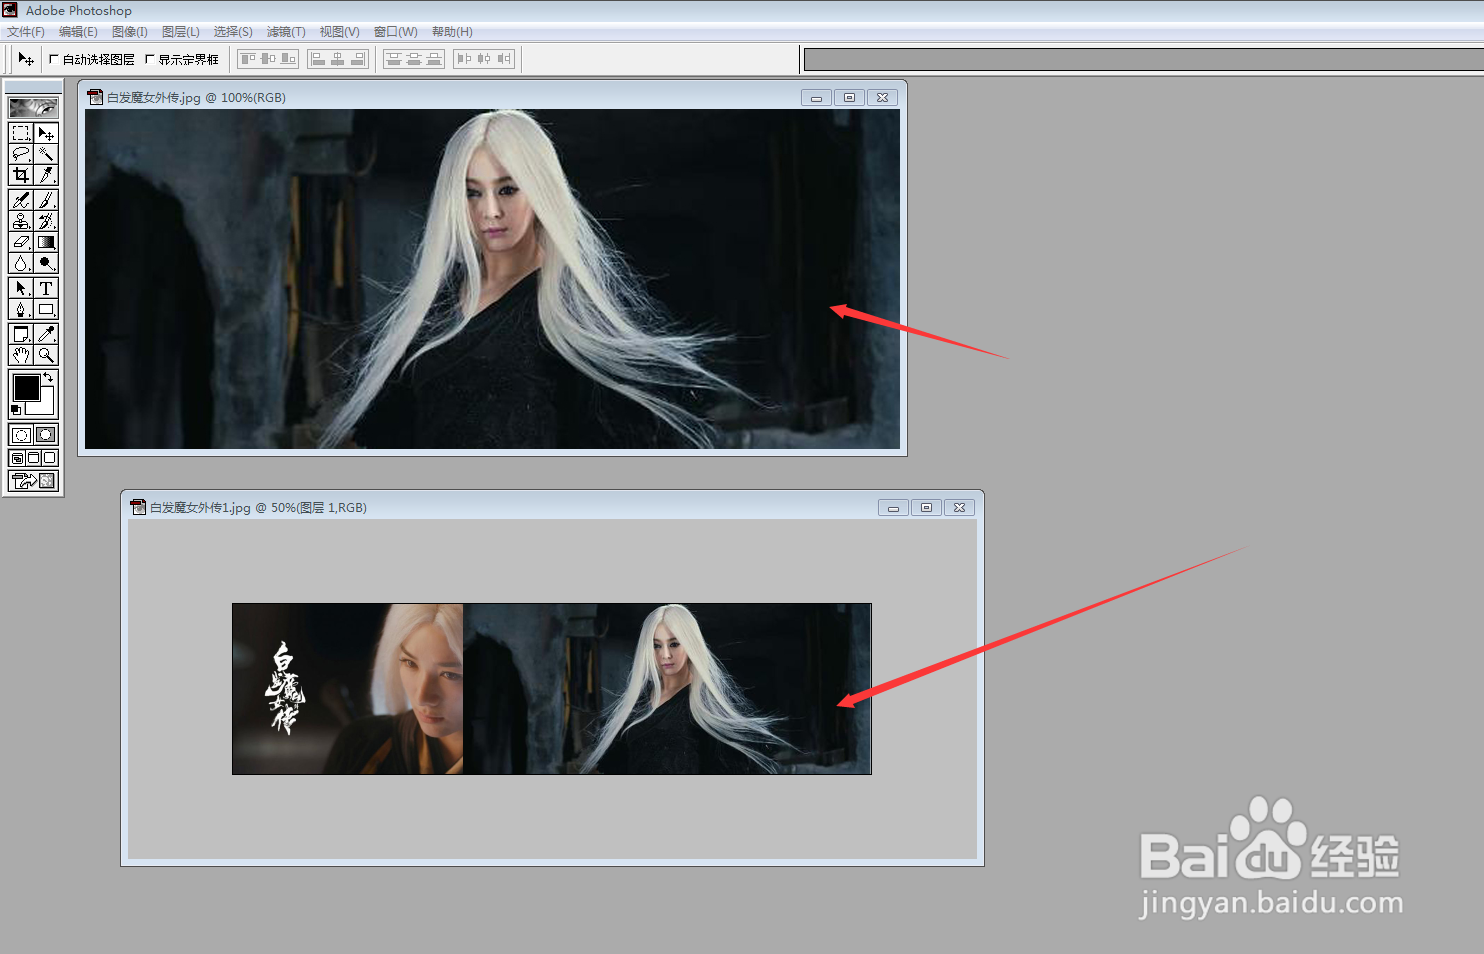Click align bottom edges button
The width and height of the screenshot is (1484, 954).
[x=288, y=59]
